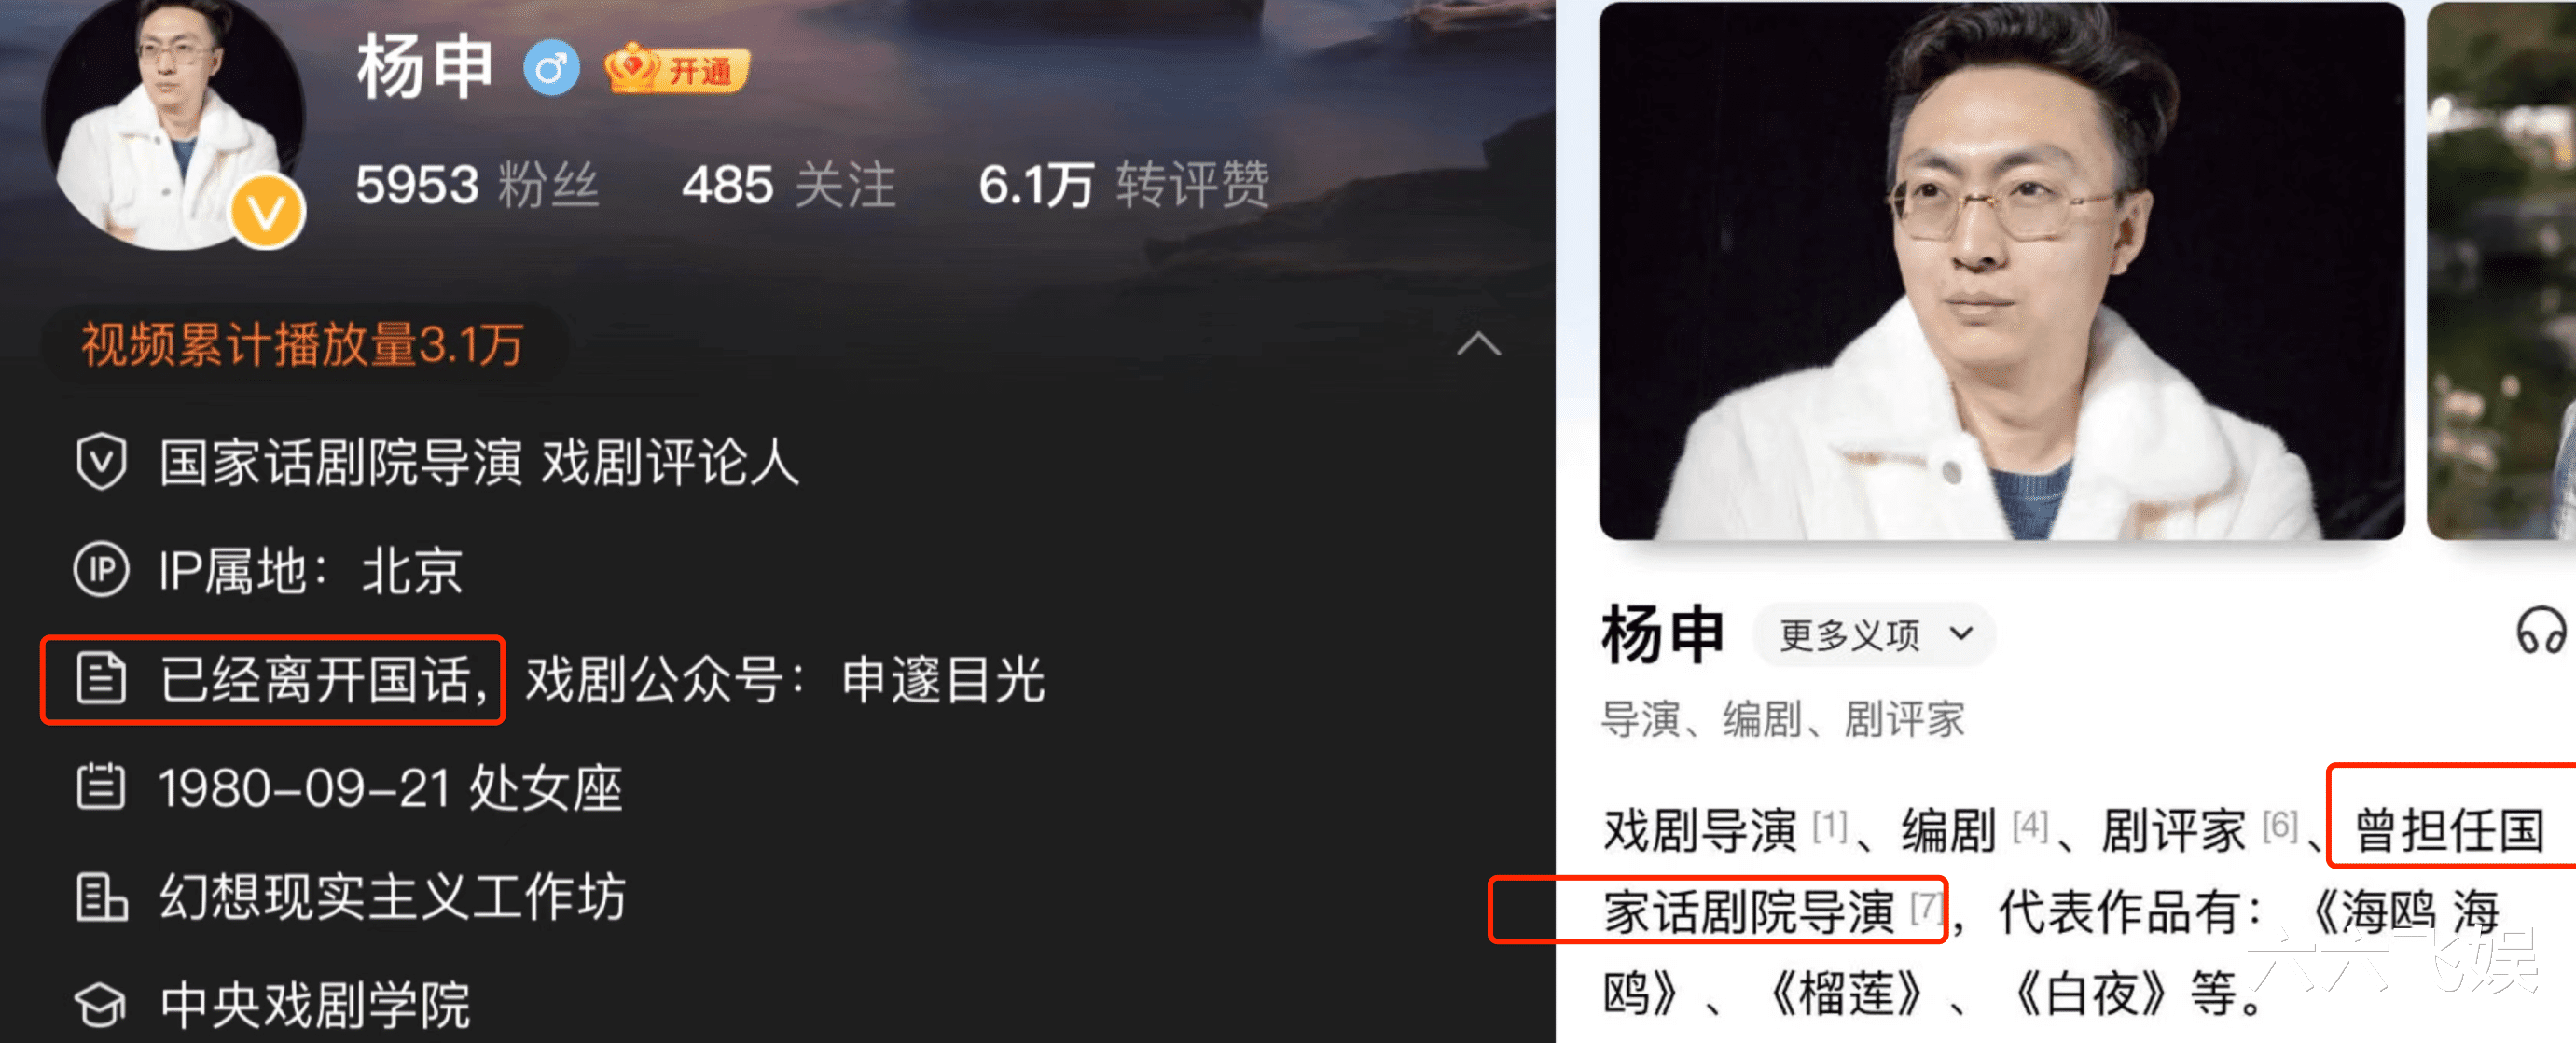This screenshot has width=2576, height=1043.
Task: Click the IP location icon beside 北京
Action: (101, 570)
